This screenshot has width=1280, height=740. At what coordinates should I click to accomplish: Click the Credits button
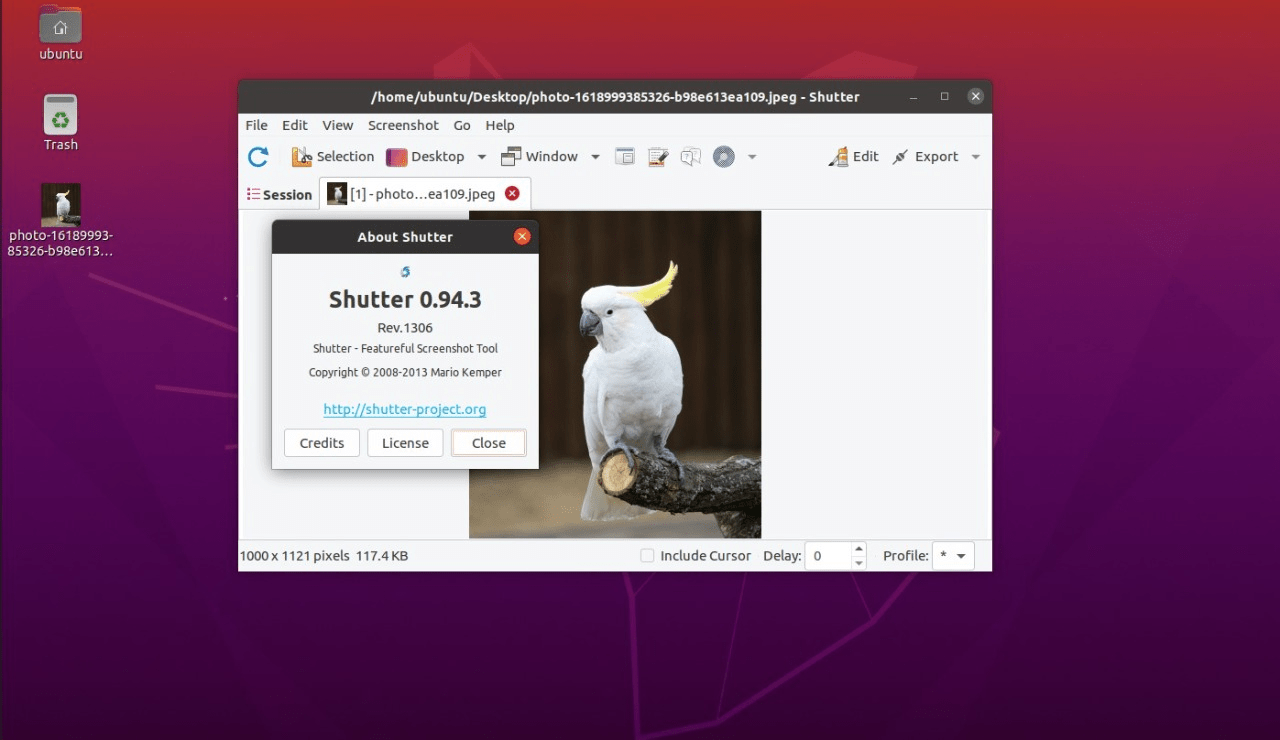(x=321, y=442)
